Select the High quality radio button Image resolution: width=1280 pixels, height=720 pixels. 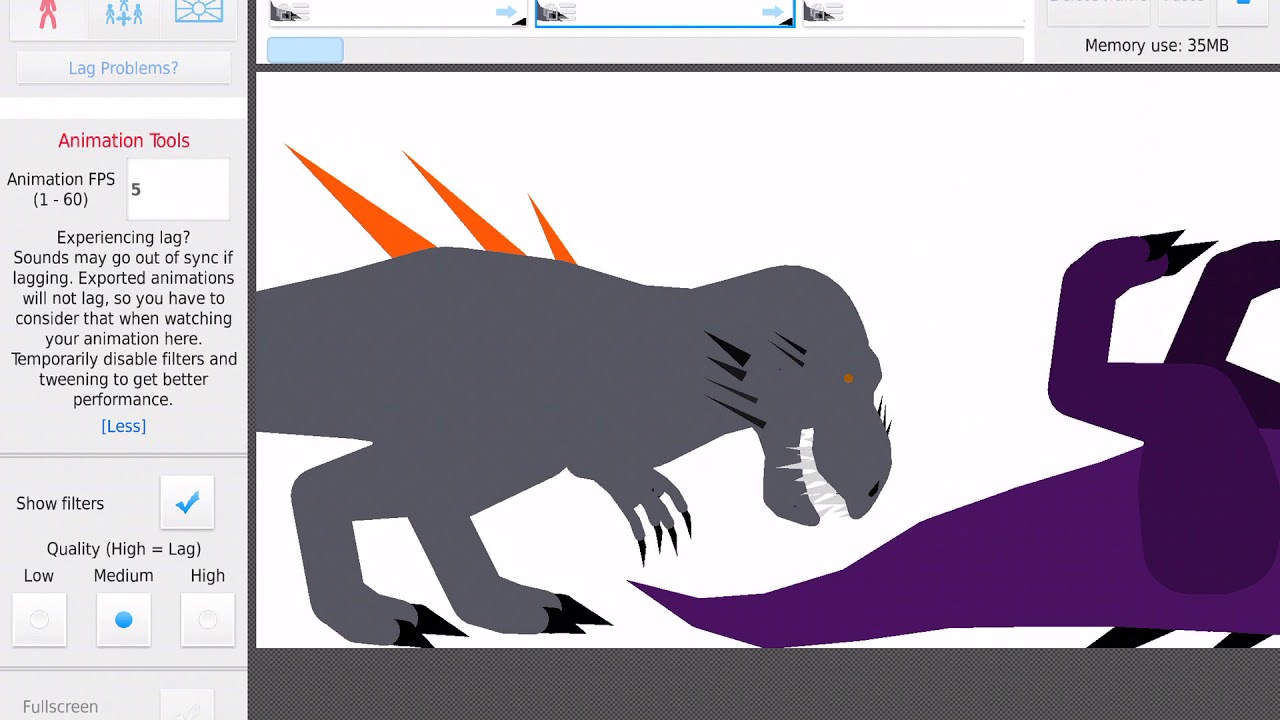coord(208,620)
